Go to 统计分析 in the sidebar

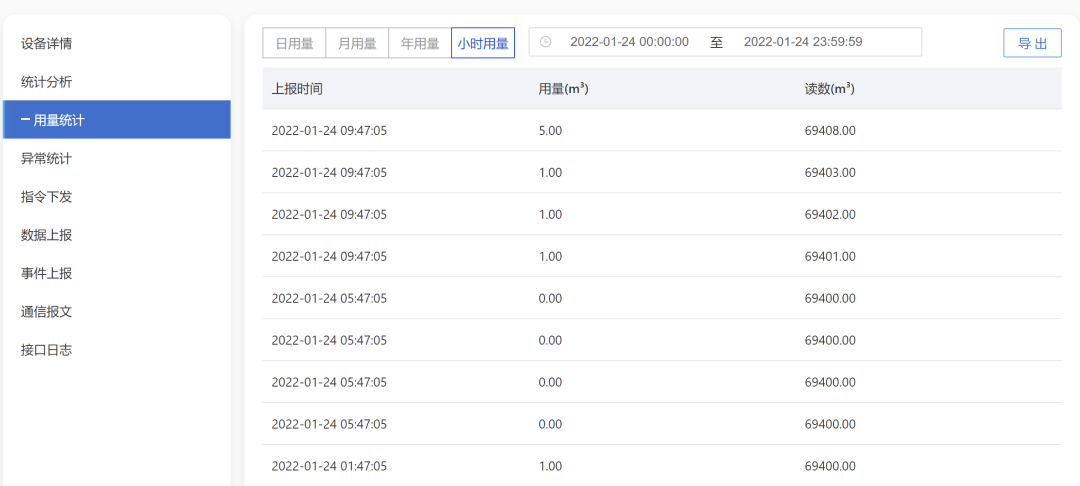point(46,82)
